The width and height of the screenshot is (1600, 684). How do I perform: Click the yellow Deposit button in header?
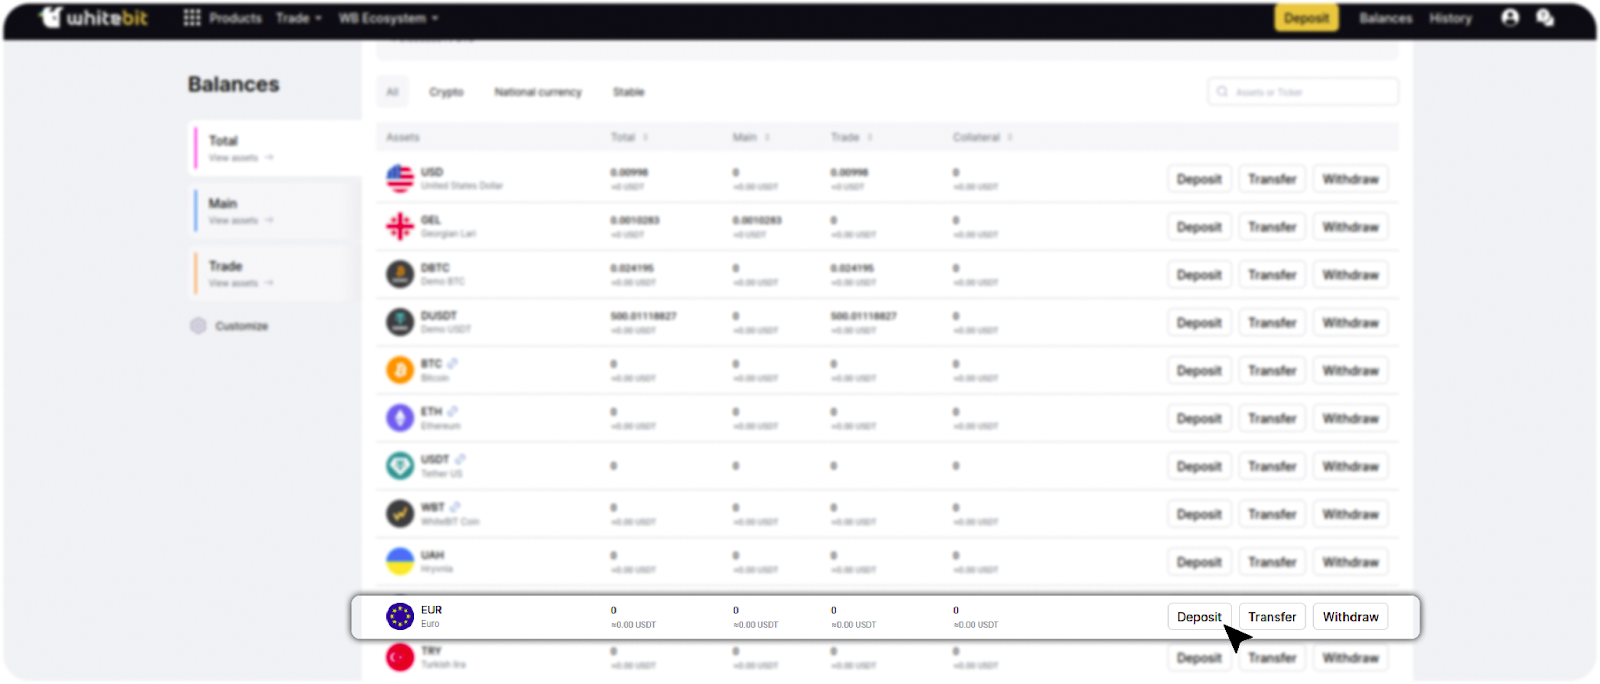pyautogui.click(x=1306, y=18)
